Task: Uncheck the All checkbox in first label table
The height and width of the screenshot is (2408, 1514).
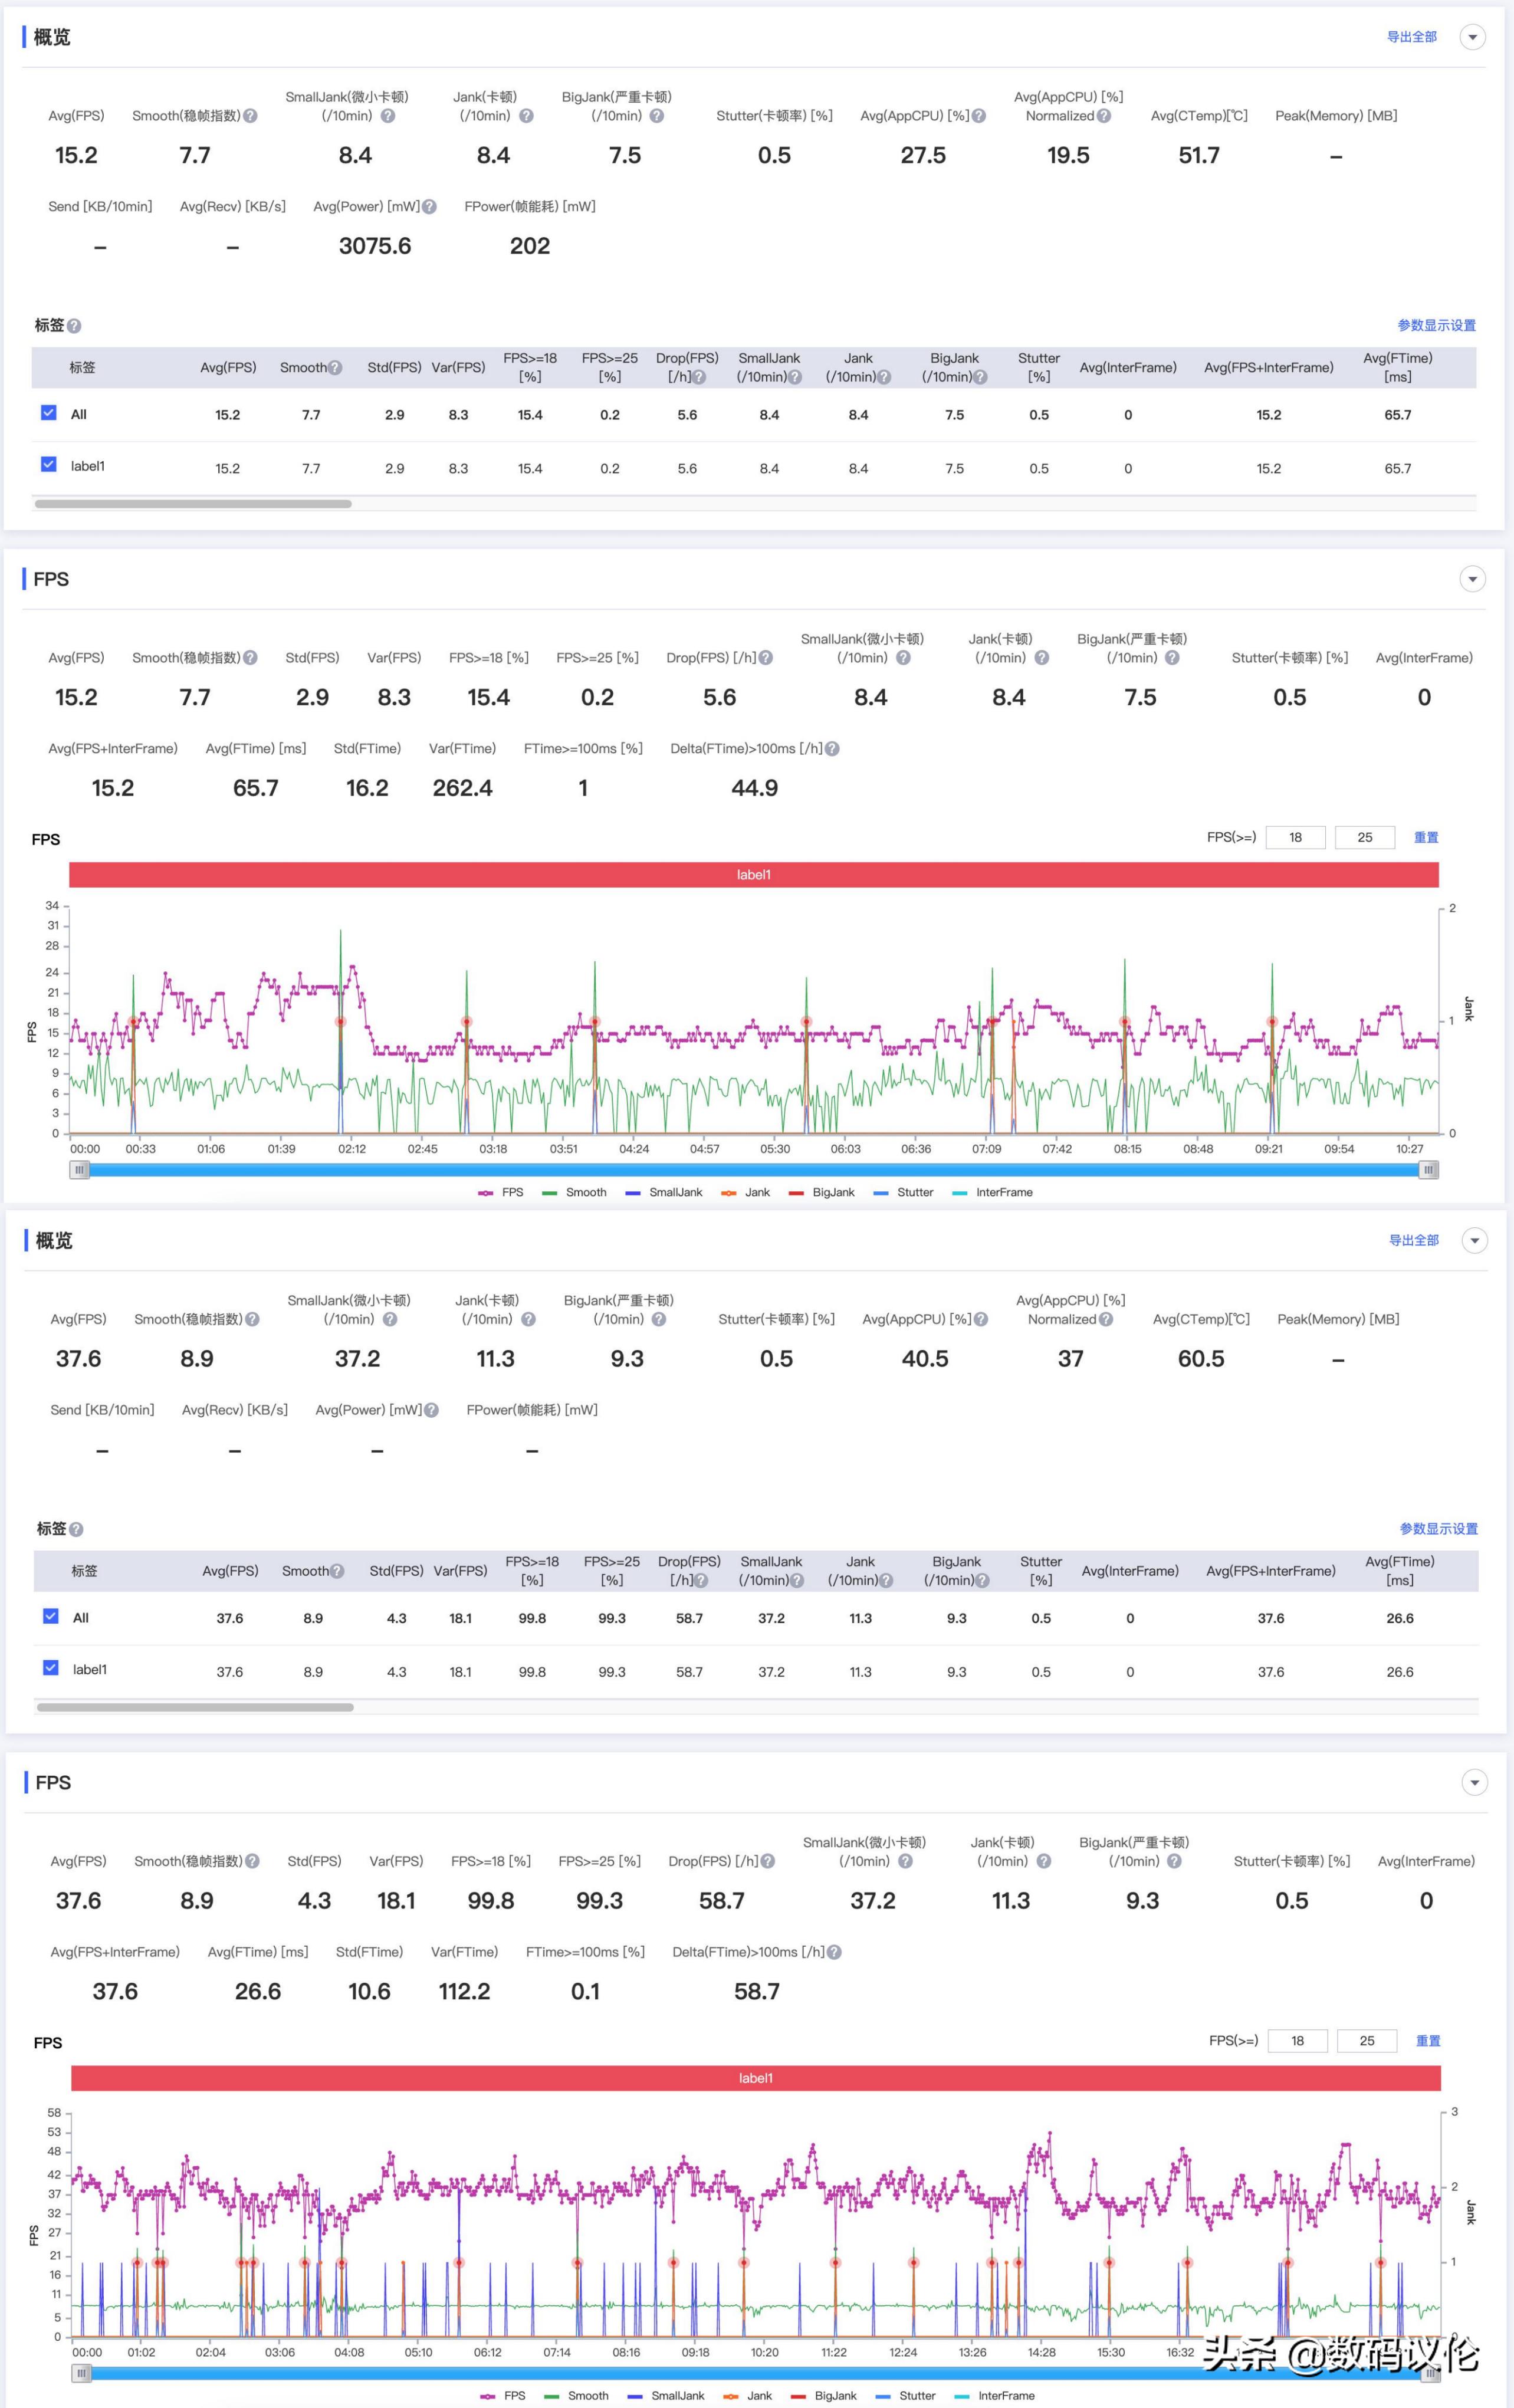Action: (x=49, y=413)
